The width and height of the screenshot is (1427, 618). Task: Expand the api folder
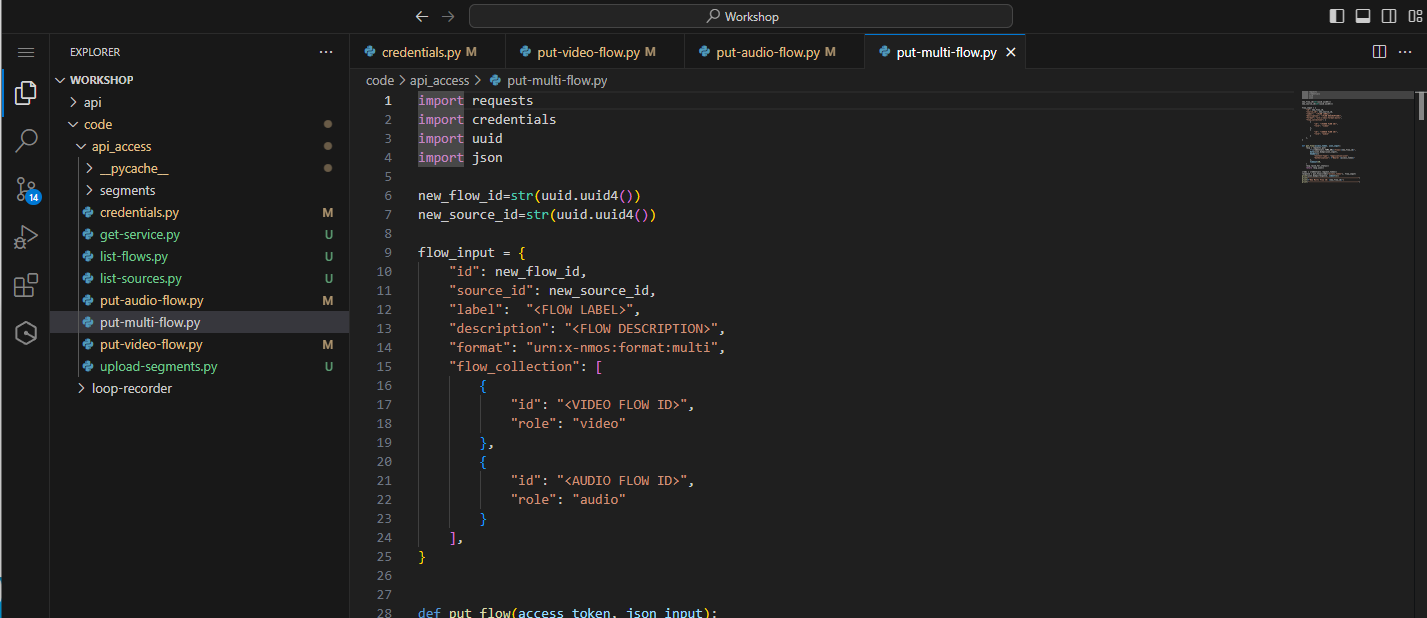(200, 102)
